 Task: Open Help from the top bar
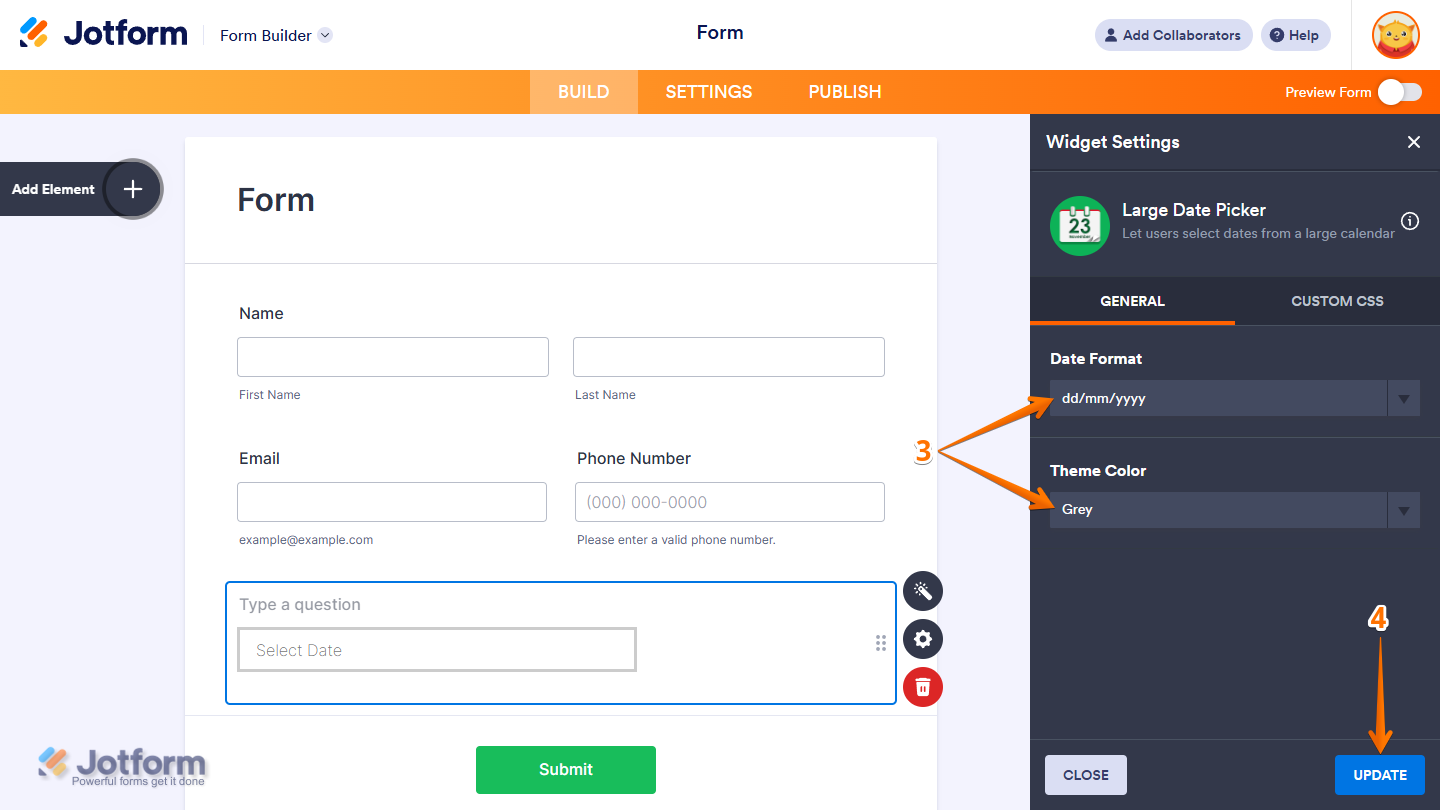[1295, 35]
